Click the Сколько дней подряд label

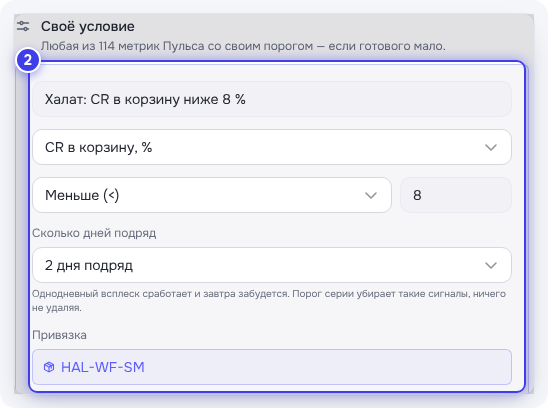tap(94, 233)
